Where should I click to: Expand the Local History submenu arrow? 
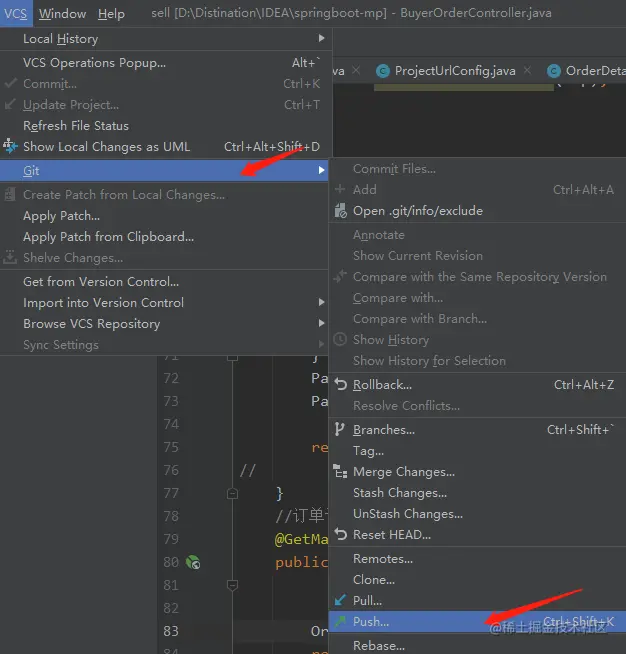[x=321, y=38]
